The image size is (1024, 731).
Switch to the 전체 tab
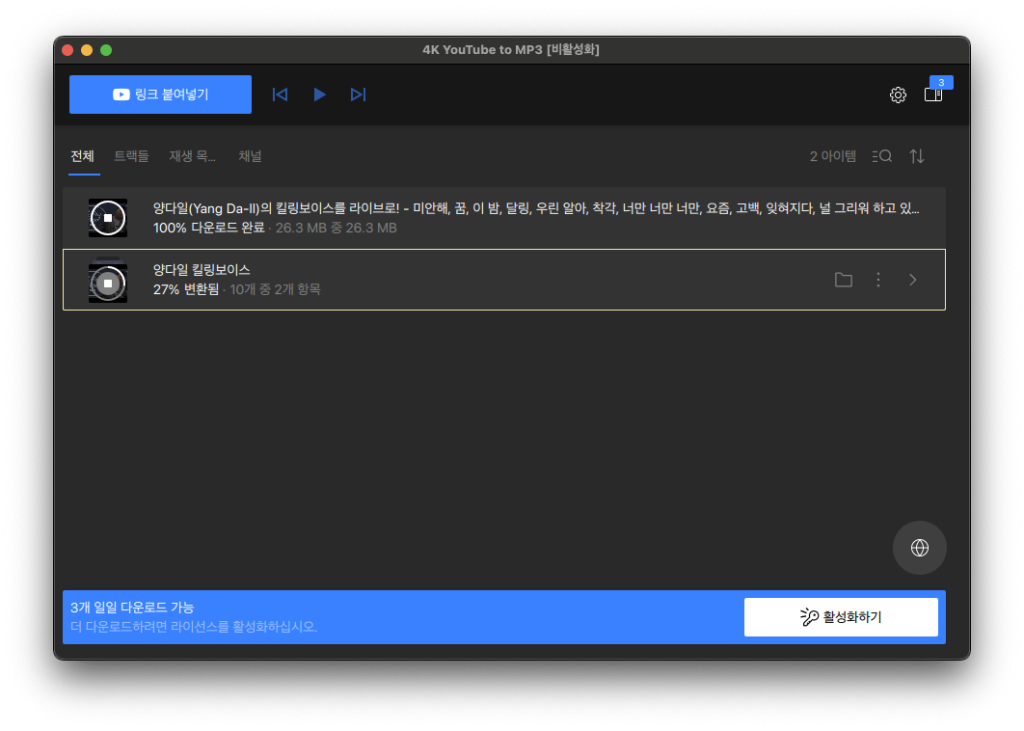click(x=83, y=157)
